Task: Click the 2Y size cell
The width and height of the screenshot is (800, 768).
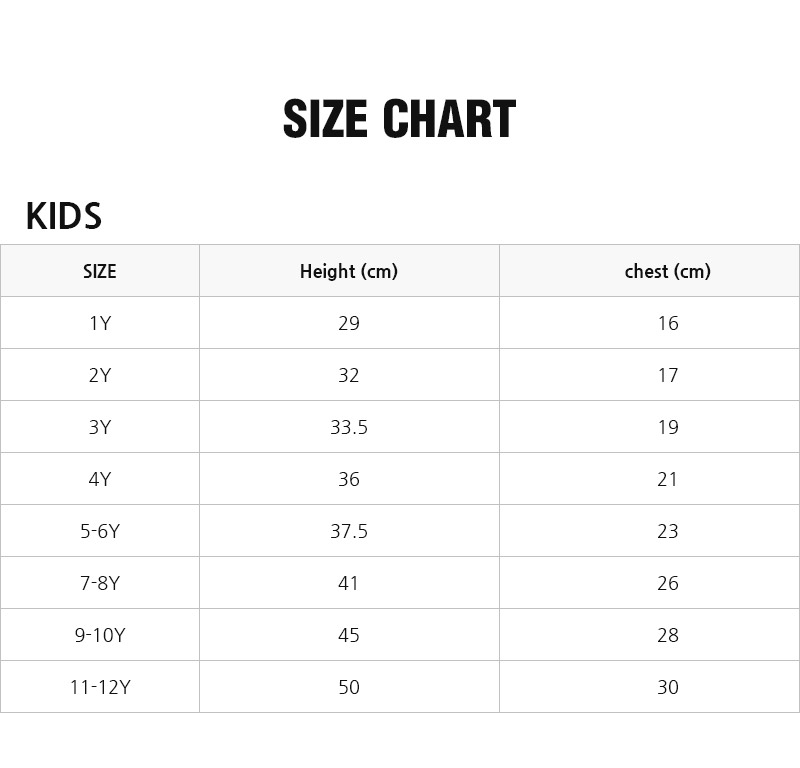Action: click(x=100, y=375)
